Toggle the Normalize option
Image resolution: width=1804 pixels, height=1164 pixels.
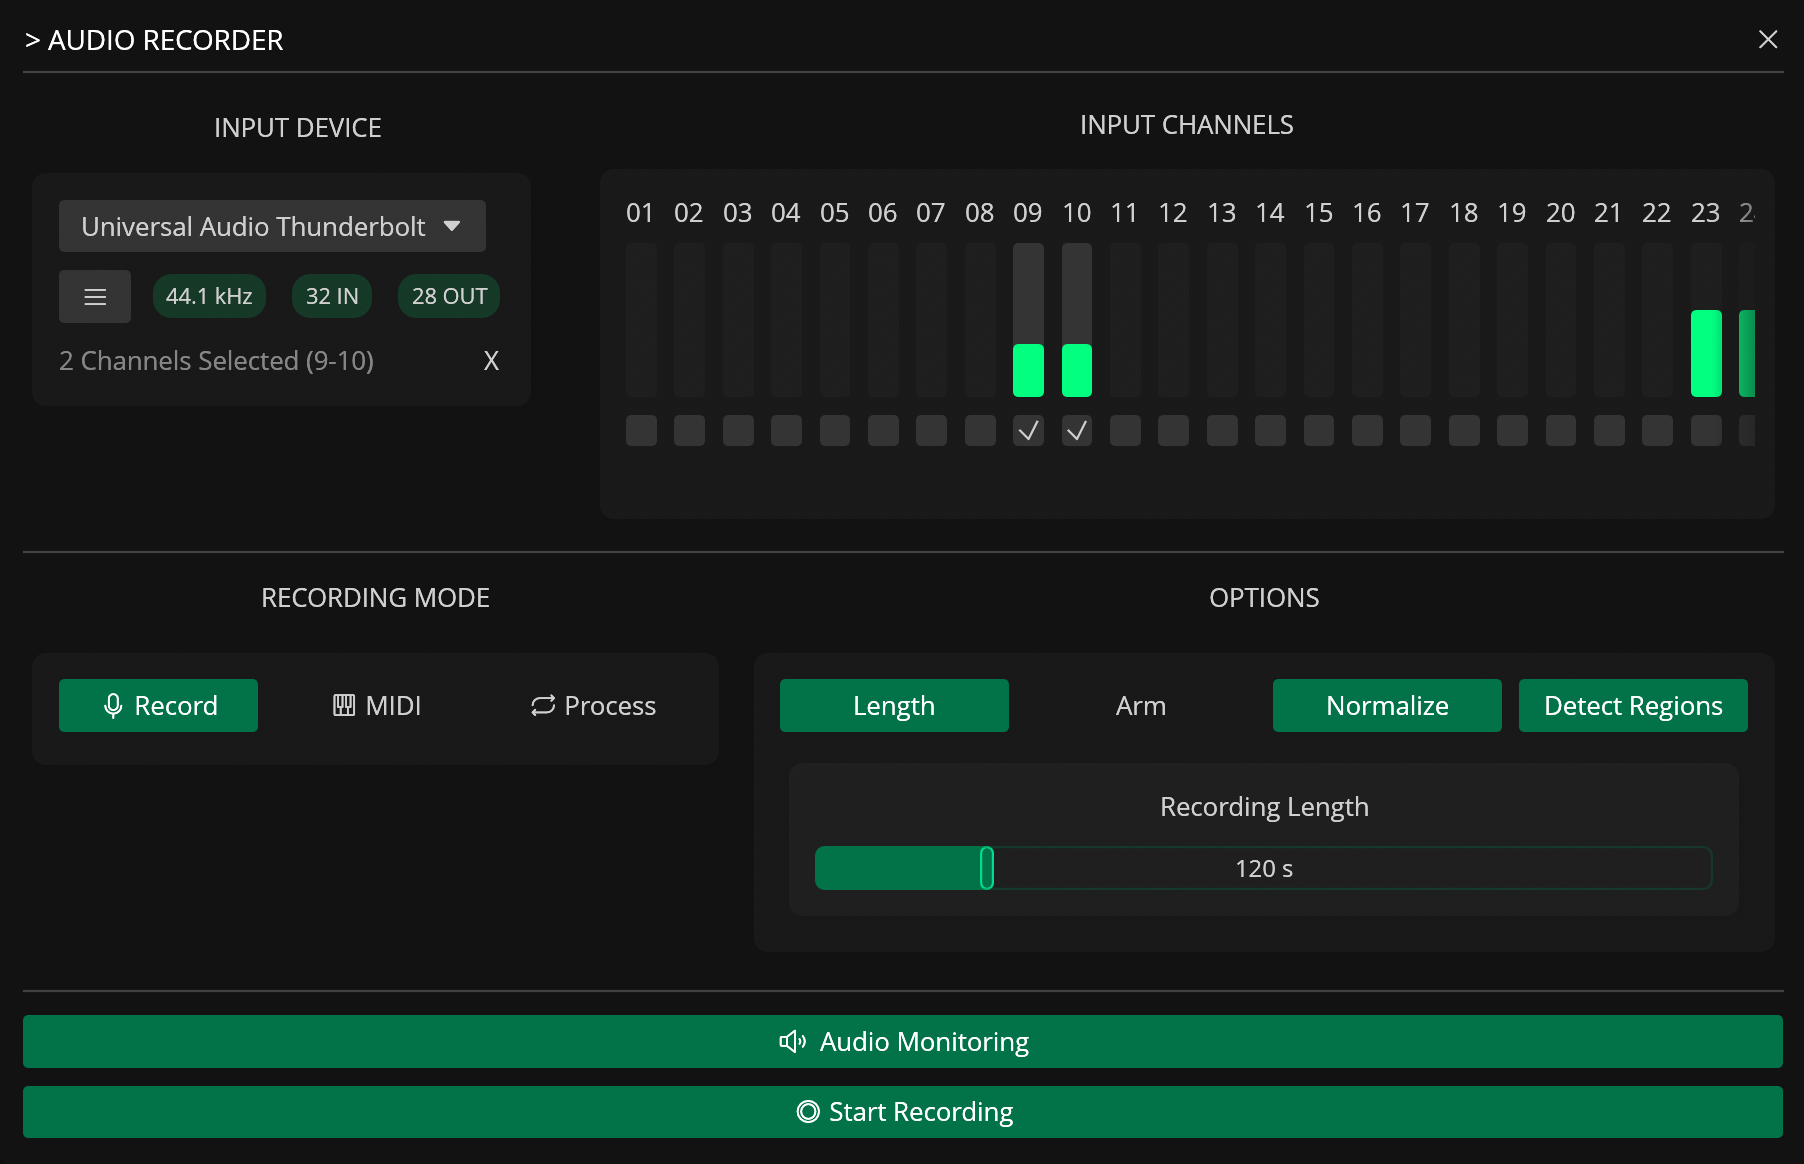(1387, 705)
